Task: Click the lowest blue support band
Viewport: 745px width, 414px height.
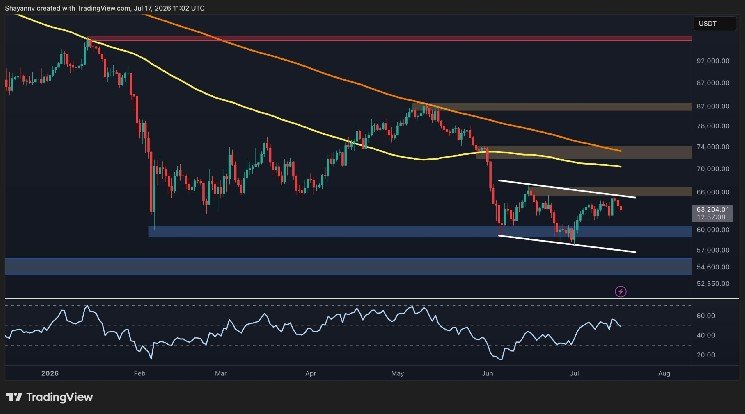Action: (348, 267)
